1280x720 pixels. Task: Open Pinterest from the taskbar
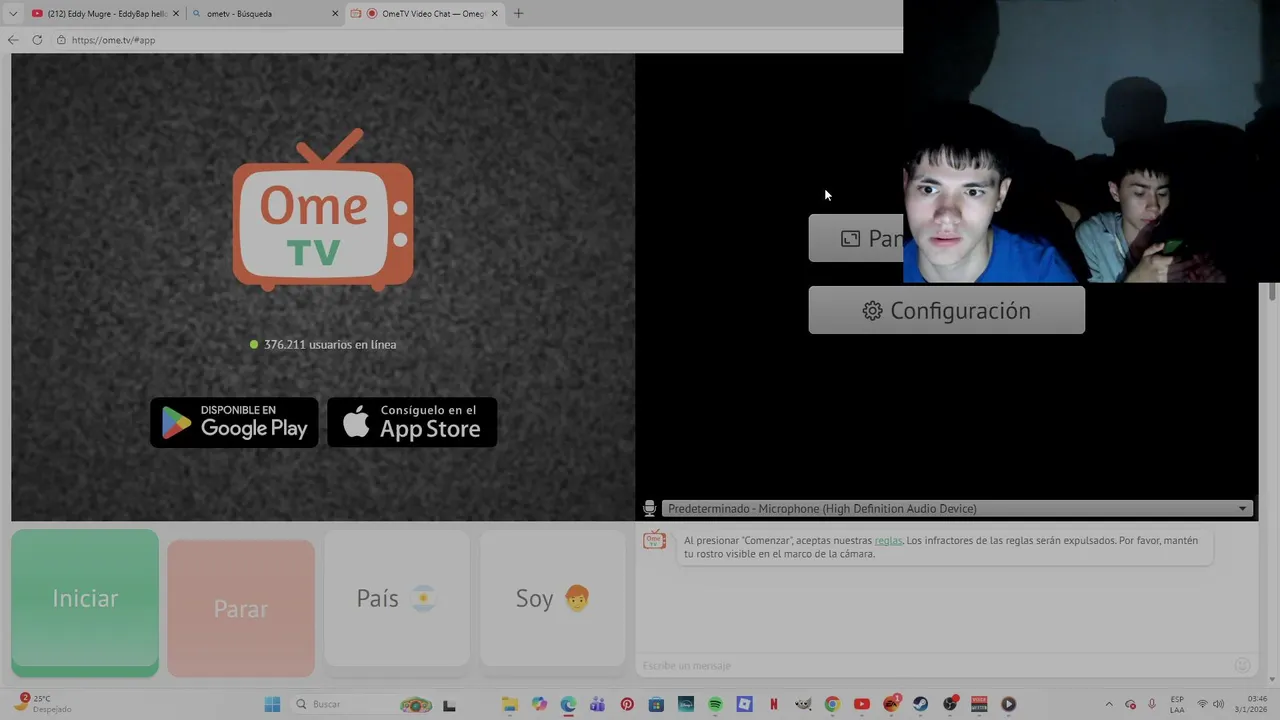click(627, 704)
